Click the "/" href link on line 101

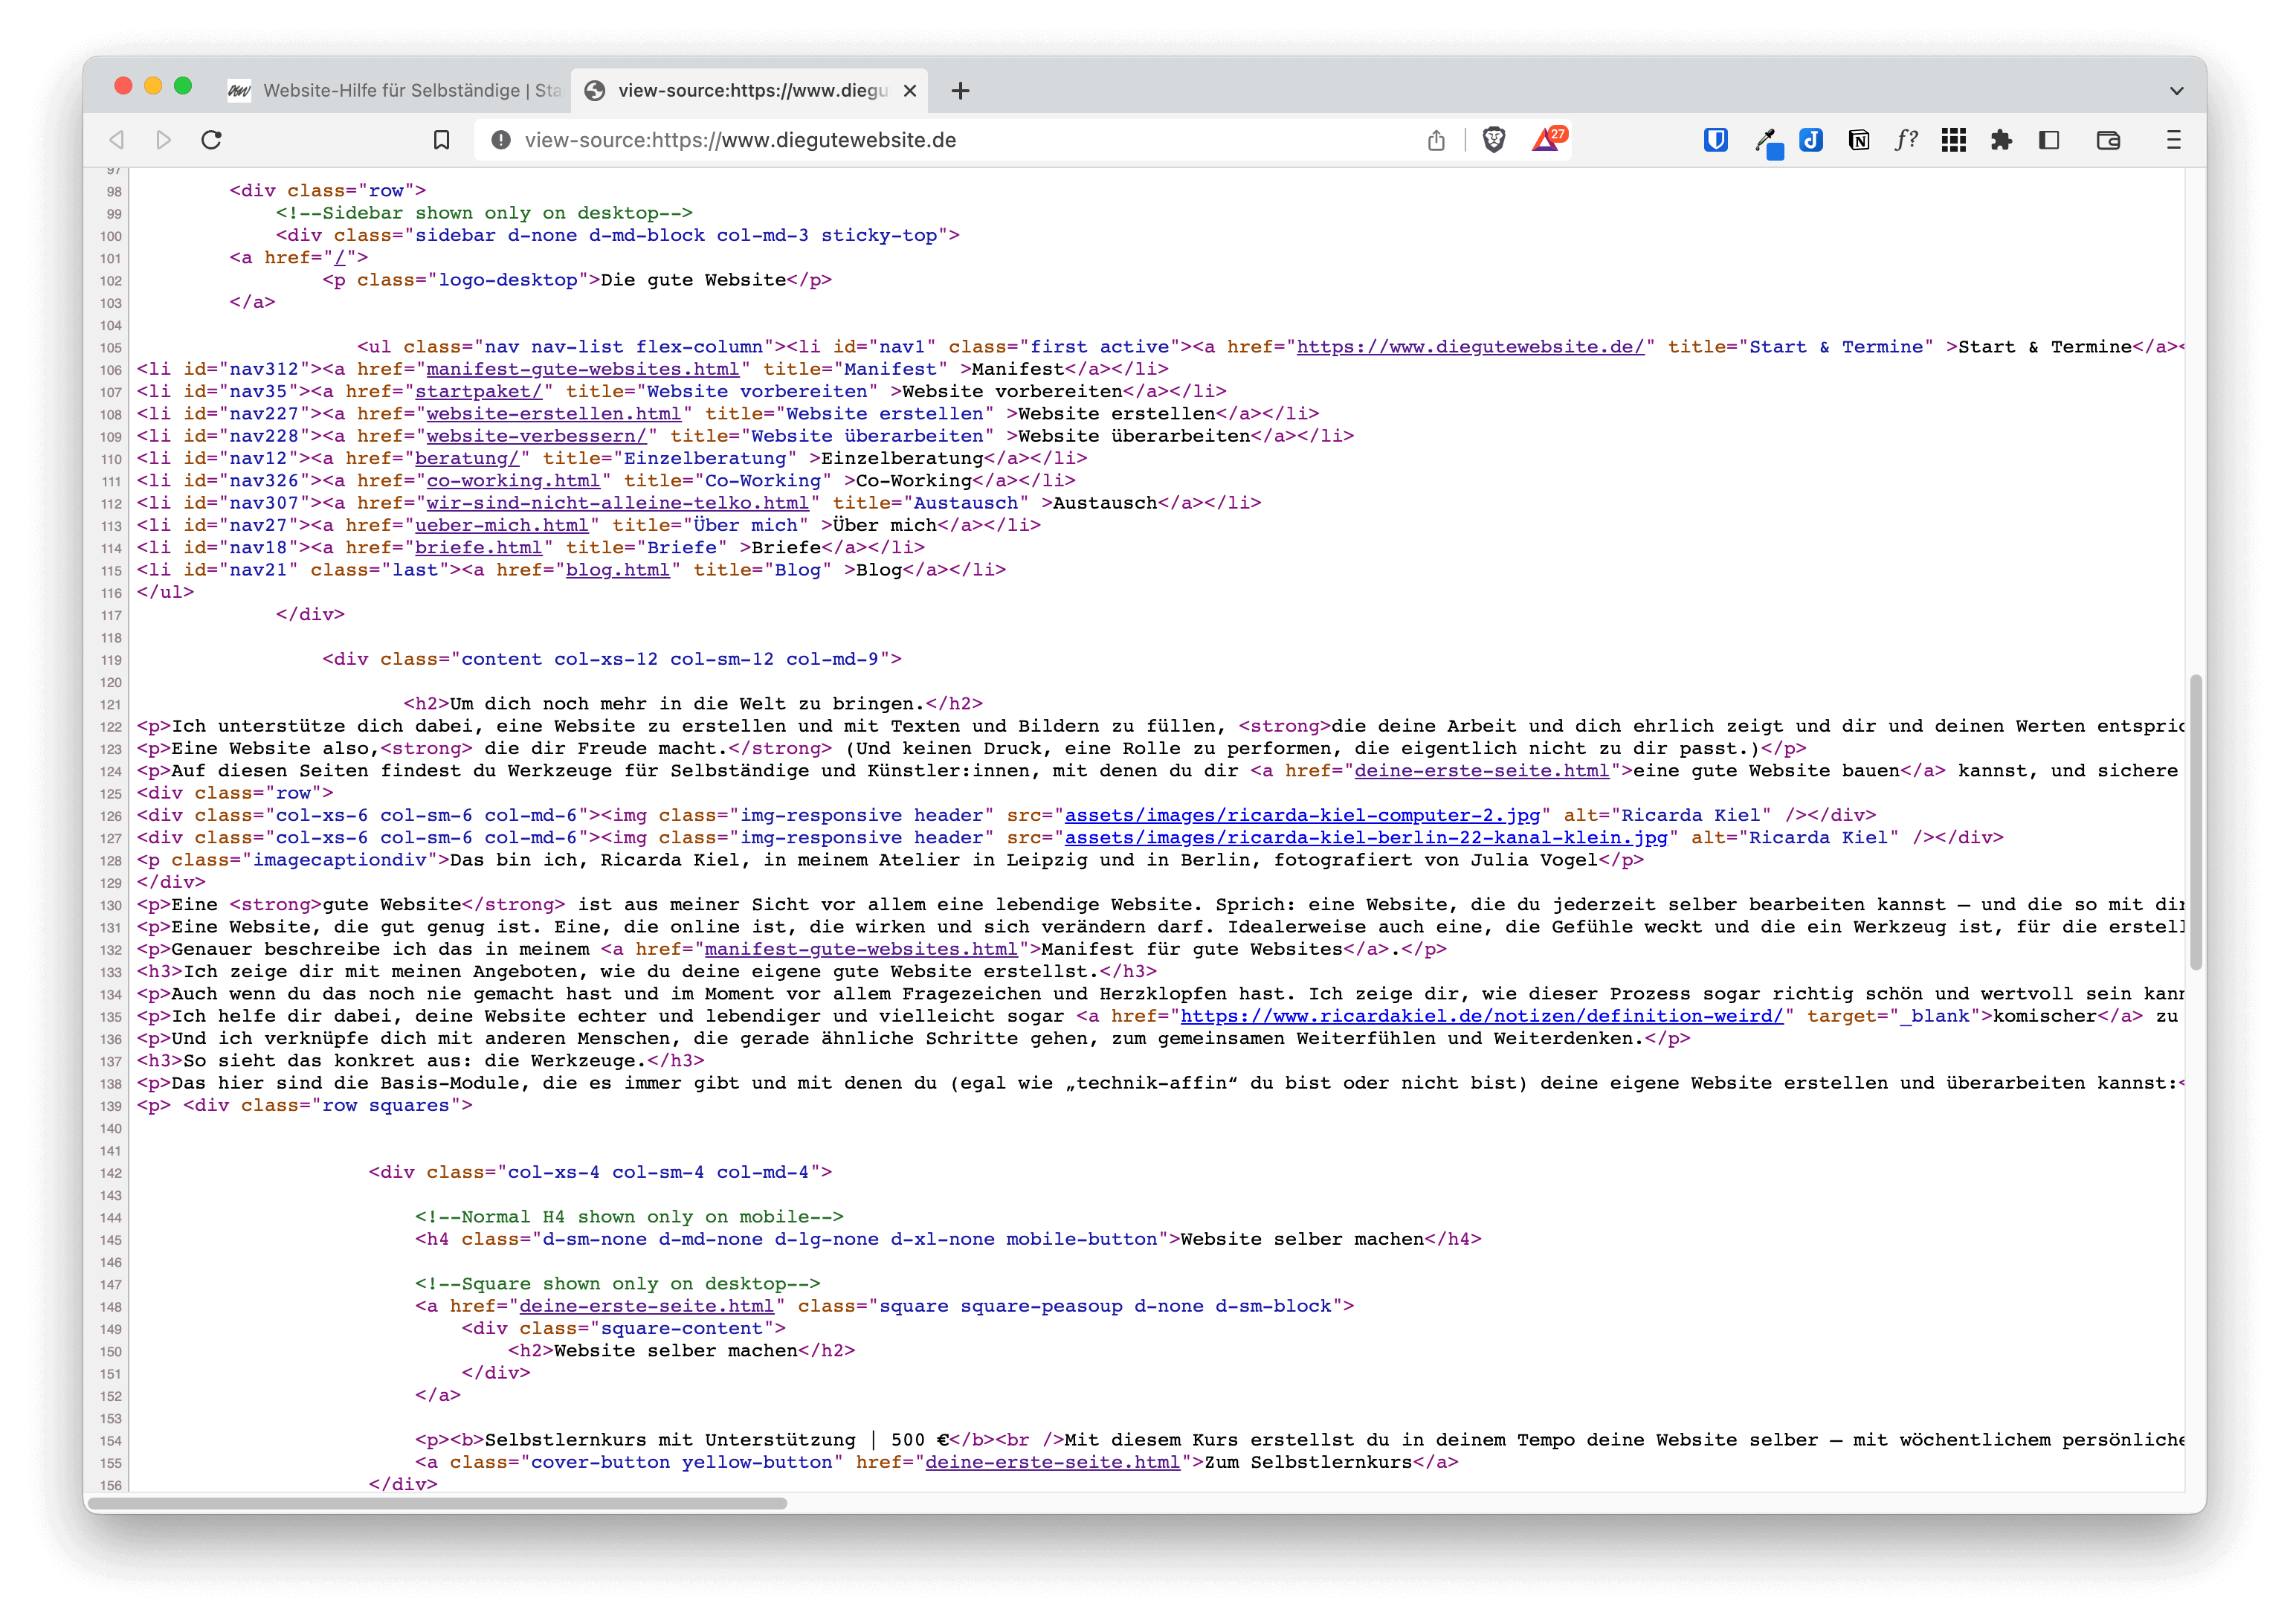pos(340,258)
